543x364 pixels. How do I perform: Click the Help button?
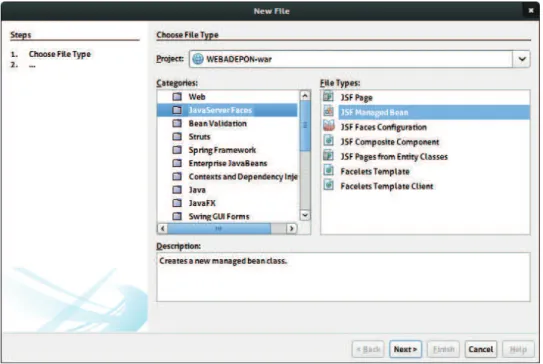[x=518, y=349]
